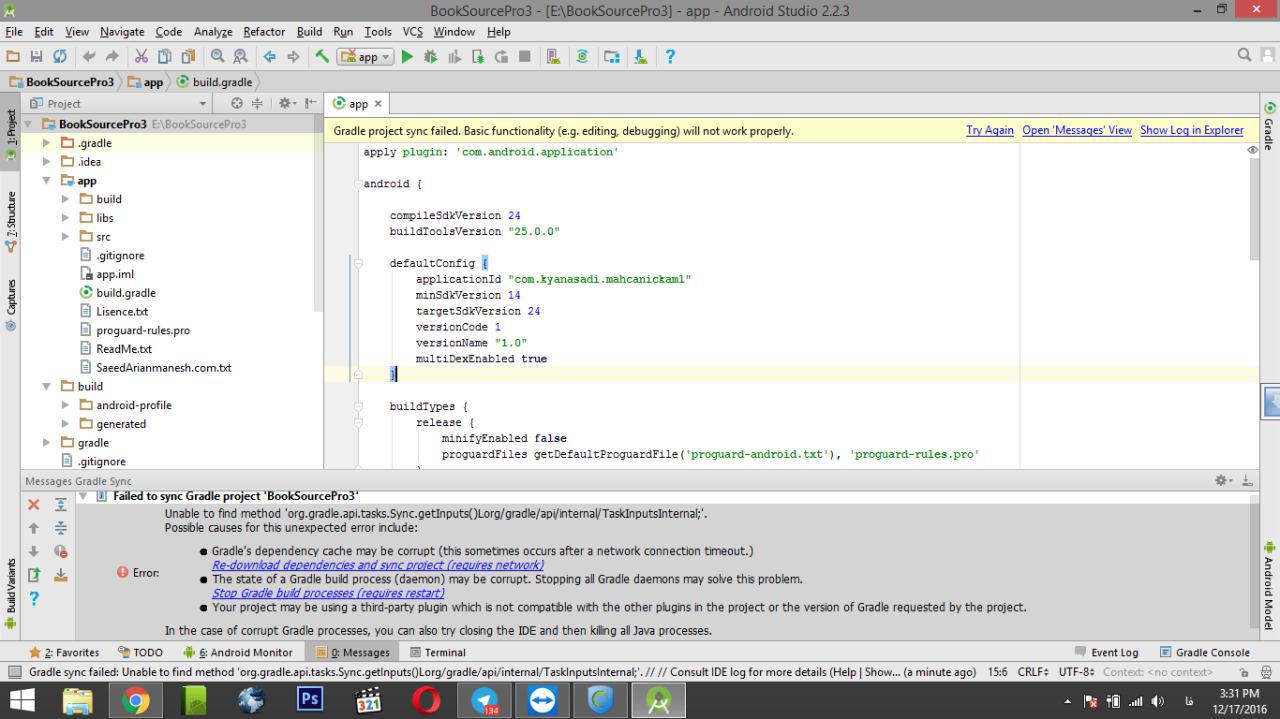Click the Try Again link

pos(989,131)
